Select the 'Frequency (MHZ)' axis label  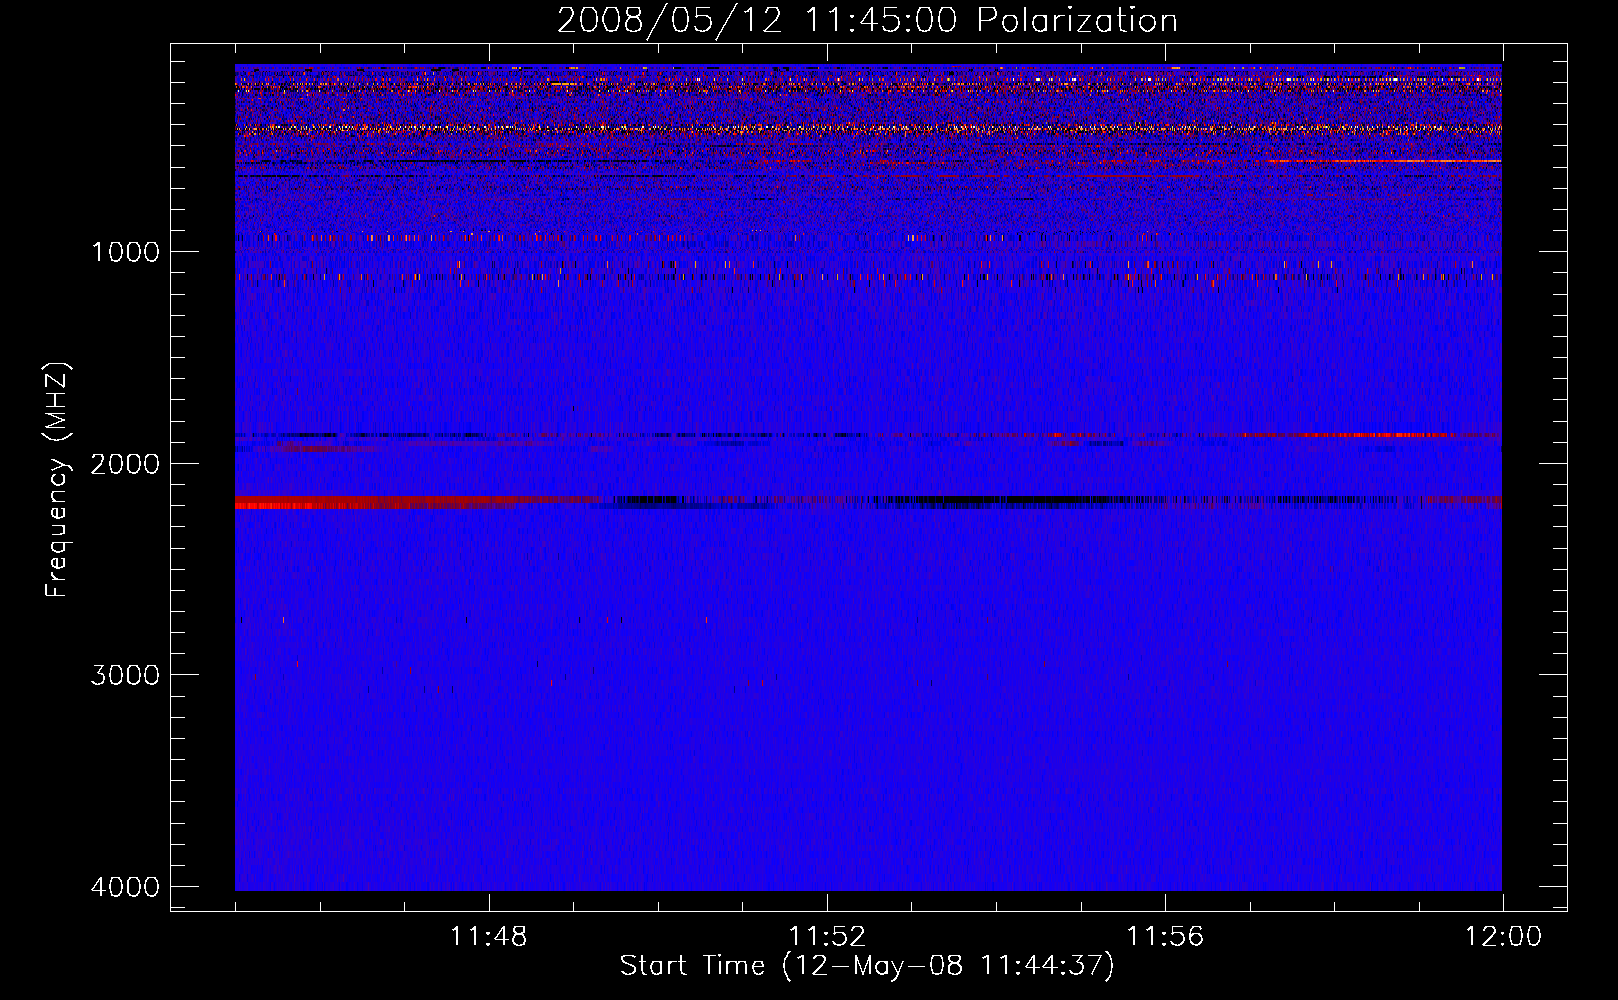pos(58,480)
